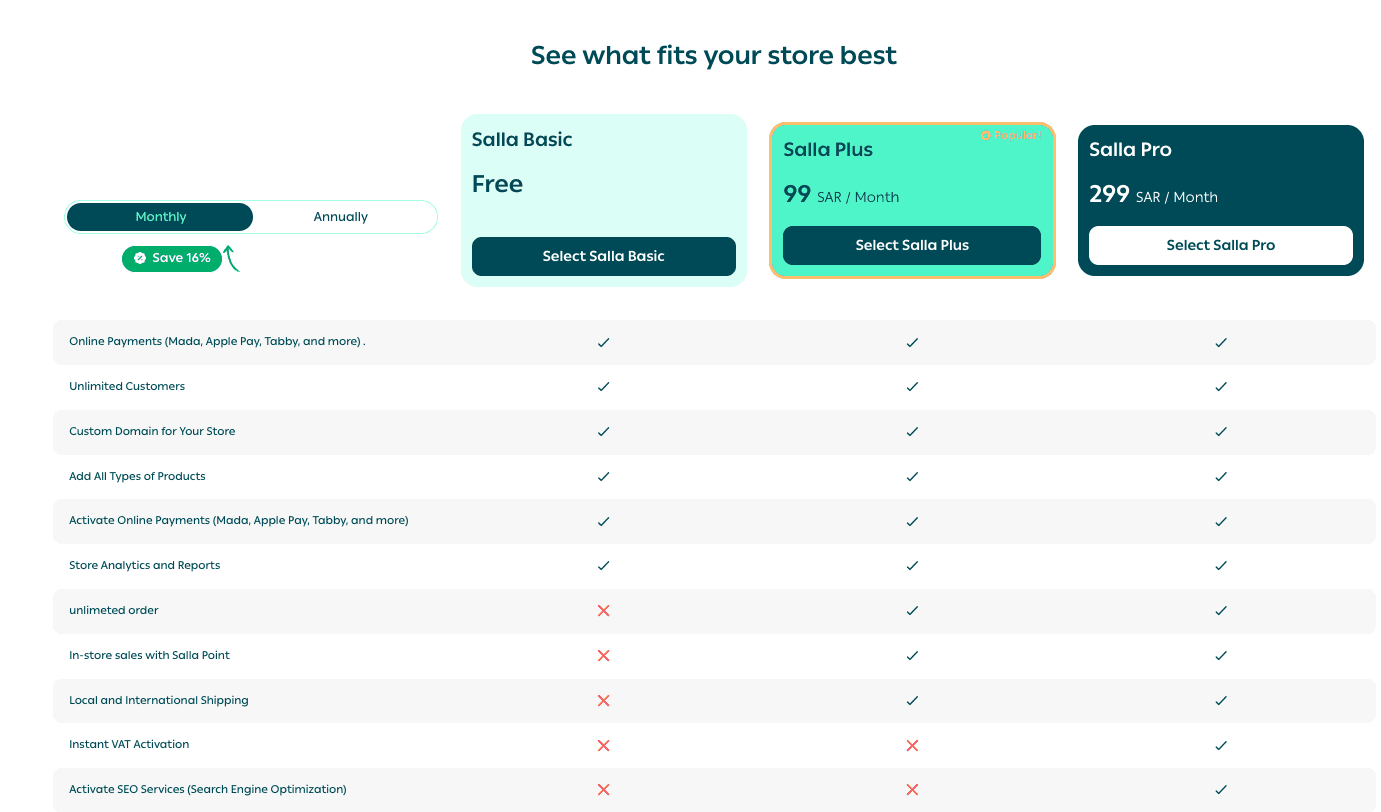Click Salla Plus checkmark for Store Analytics and Reports
1381x812 pixels.
point(912,566)
